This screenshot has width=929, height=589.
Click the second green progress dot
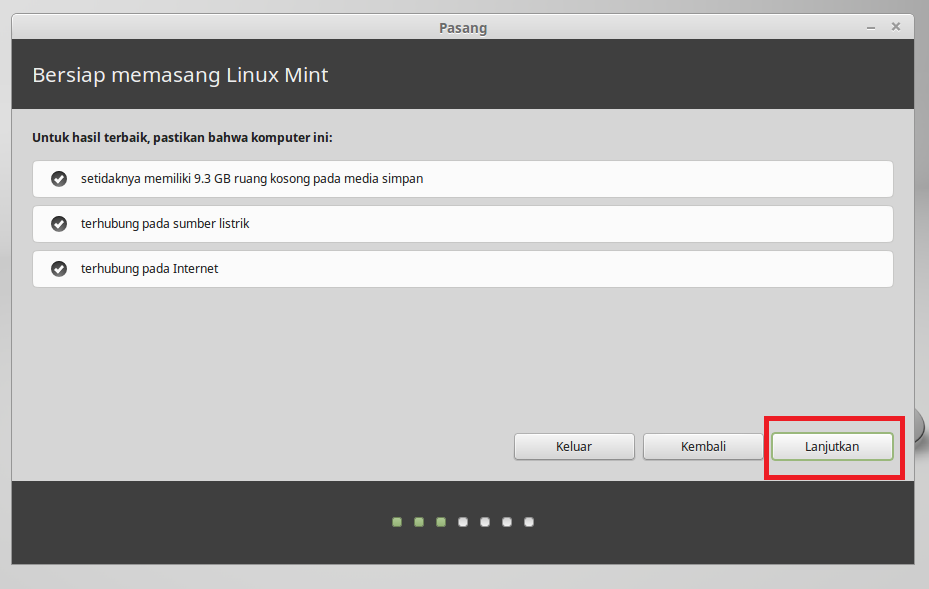418,521
